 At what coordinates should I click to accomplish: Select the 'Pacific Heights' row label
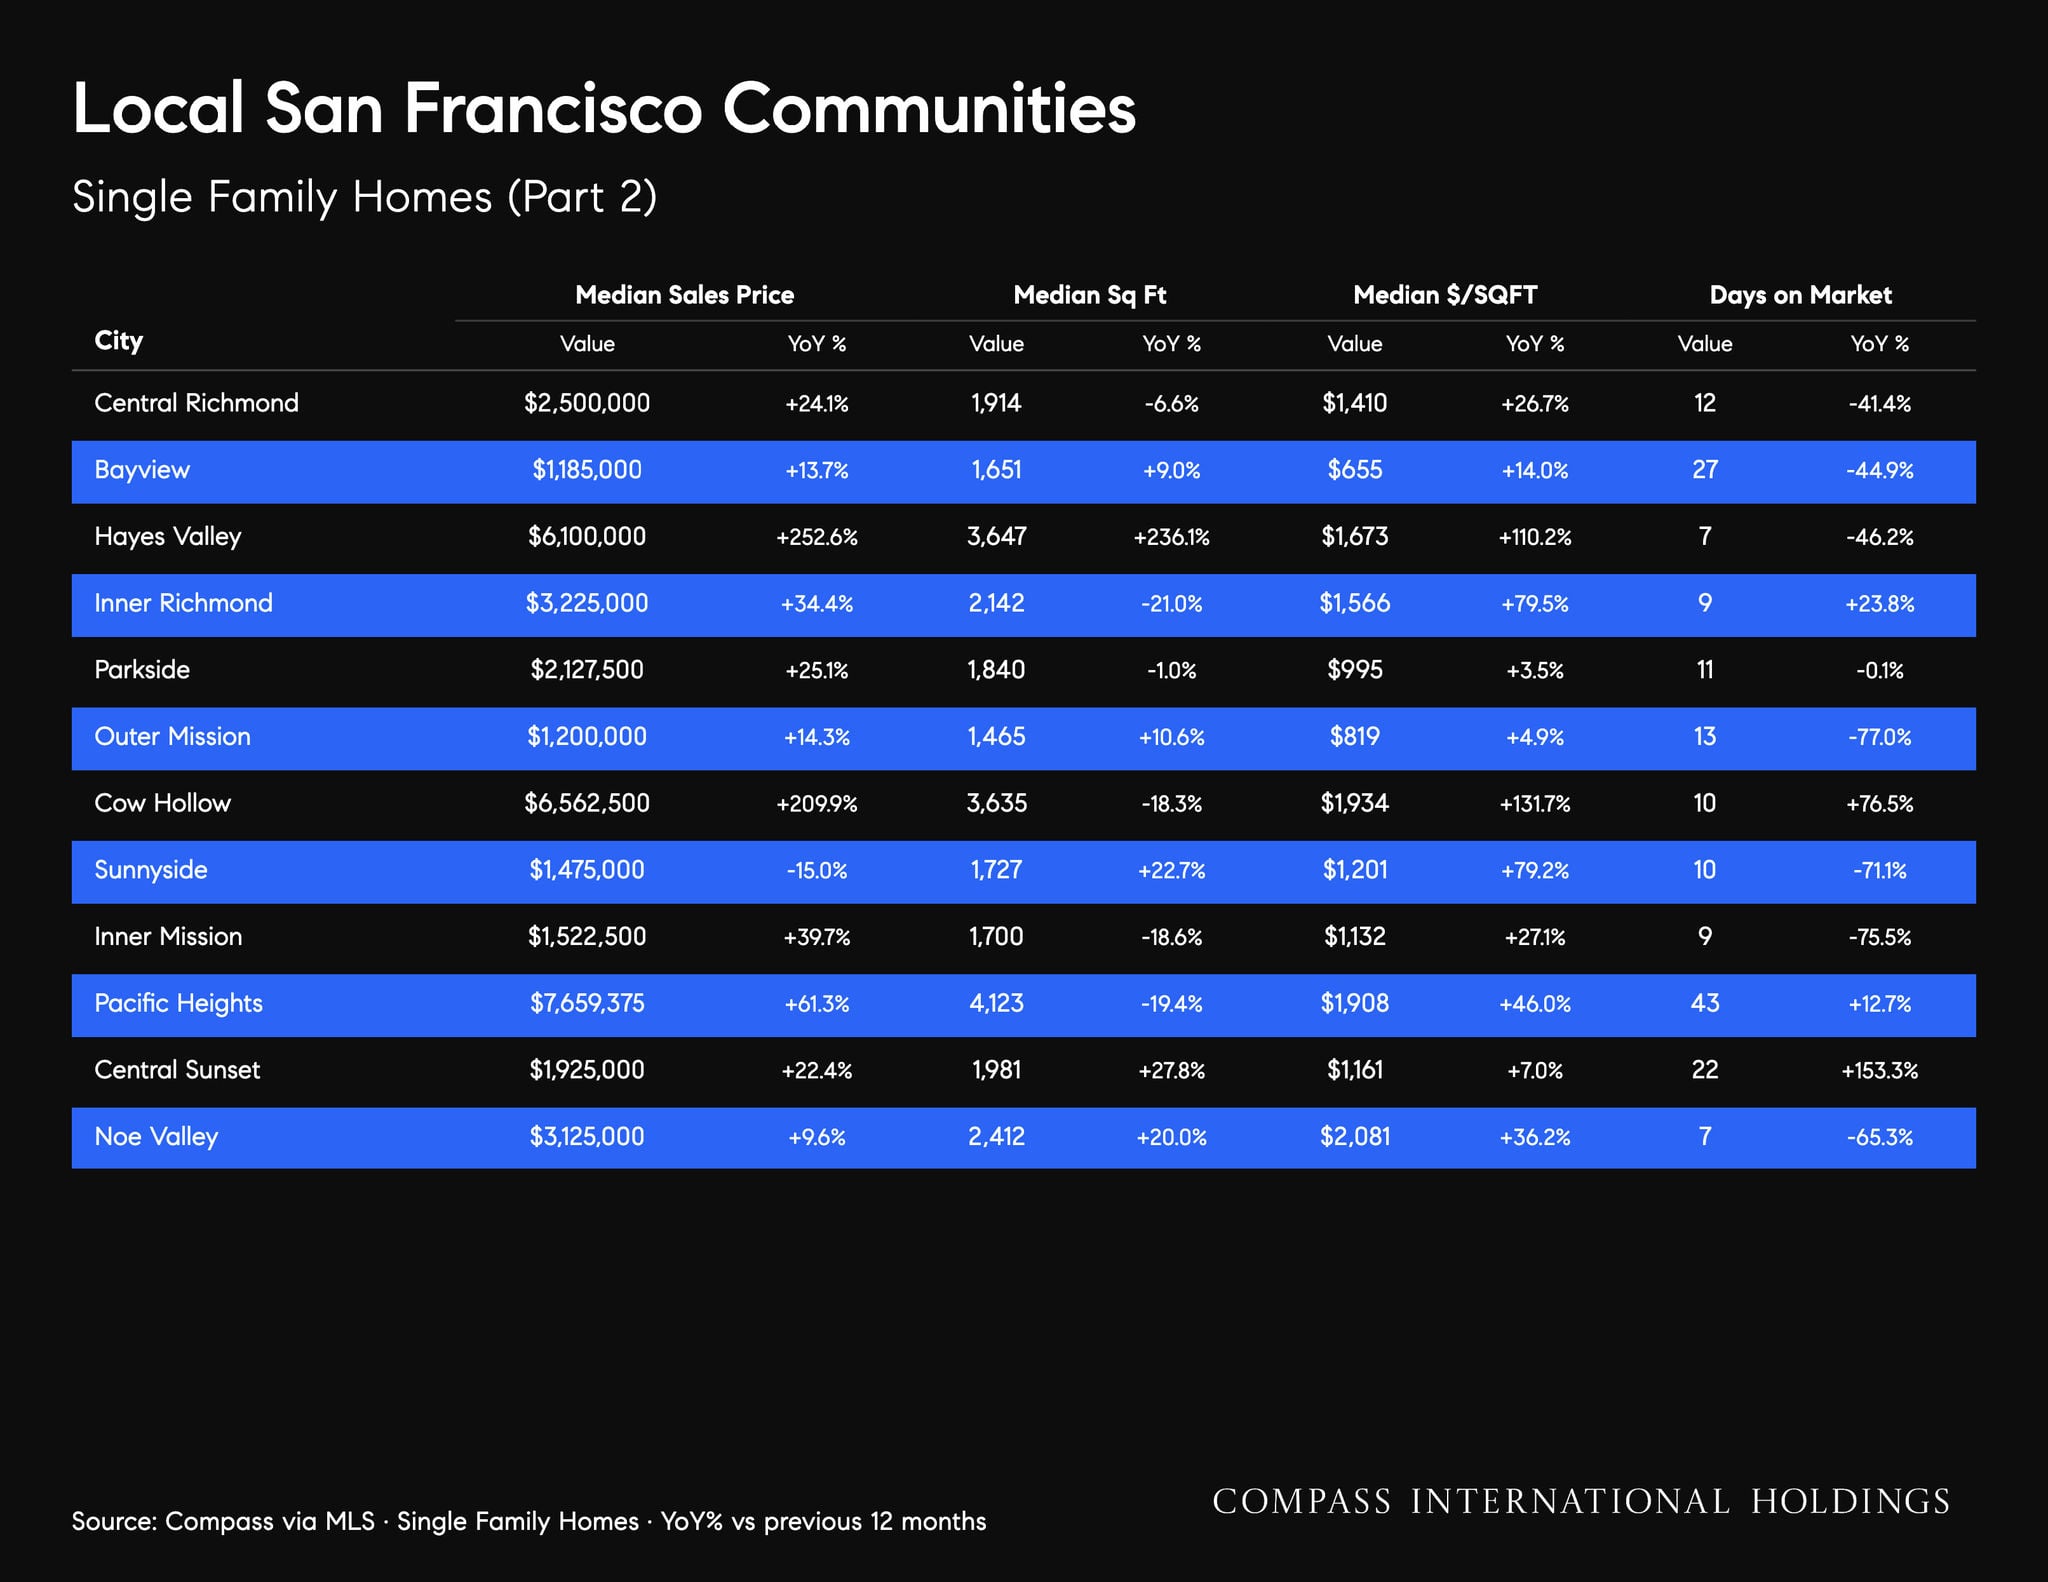(178, 1004)
